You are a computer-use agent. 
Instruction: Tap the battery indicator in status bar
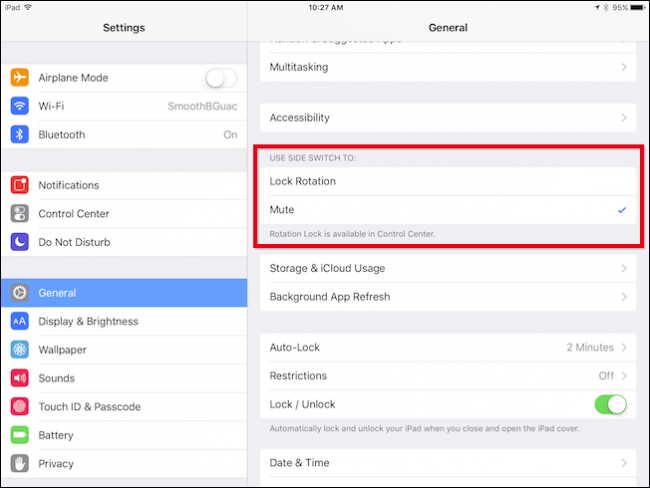[x=638, y=7]
